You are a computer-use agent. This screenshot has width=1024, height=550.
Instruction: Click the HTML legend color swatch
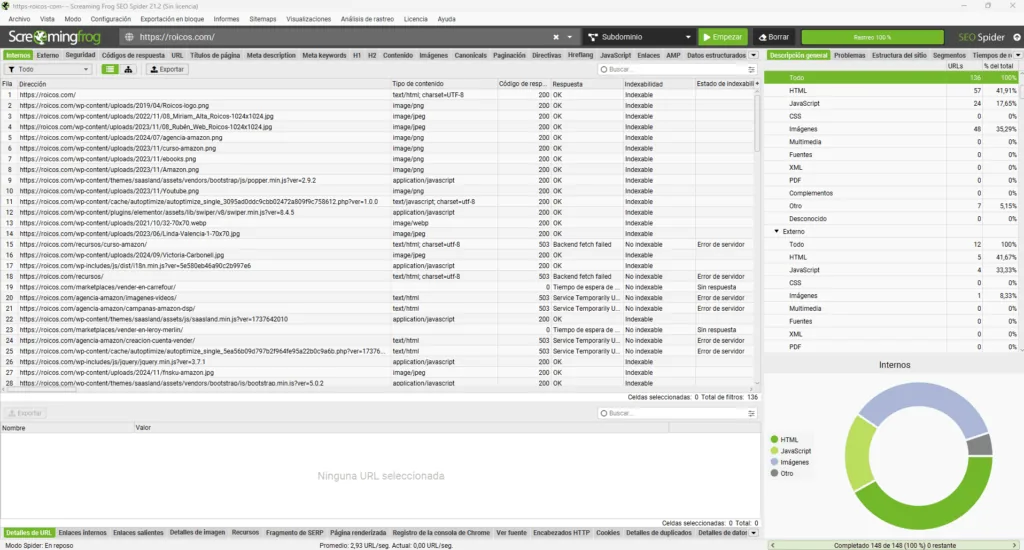click(775, 440)
